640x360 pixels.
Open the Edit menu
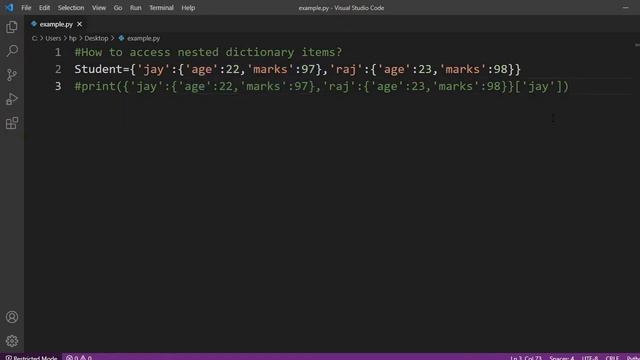click(x=44, y=8)
